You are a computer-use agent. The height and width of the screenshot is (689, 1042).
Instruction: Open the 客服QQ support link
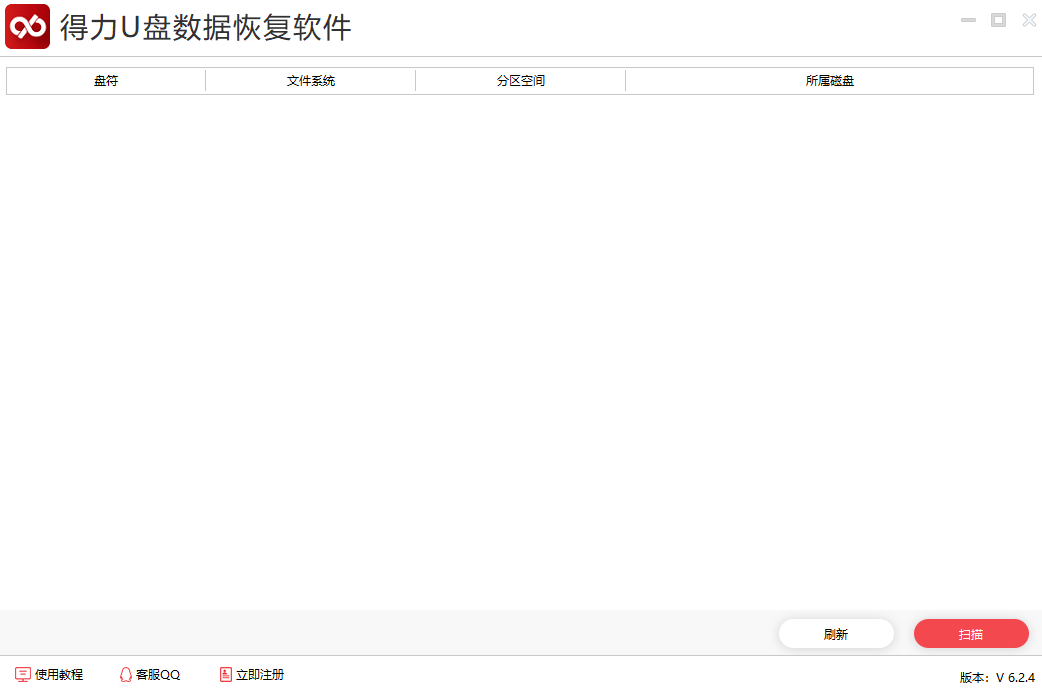[x=156, y=674]
